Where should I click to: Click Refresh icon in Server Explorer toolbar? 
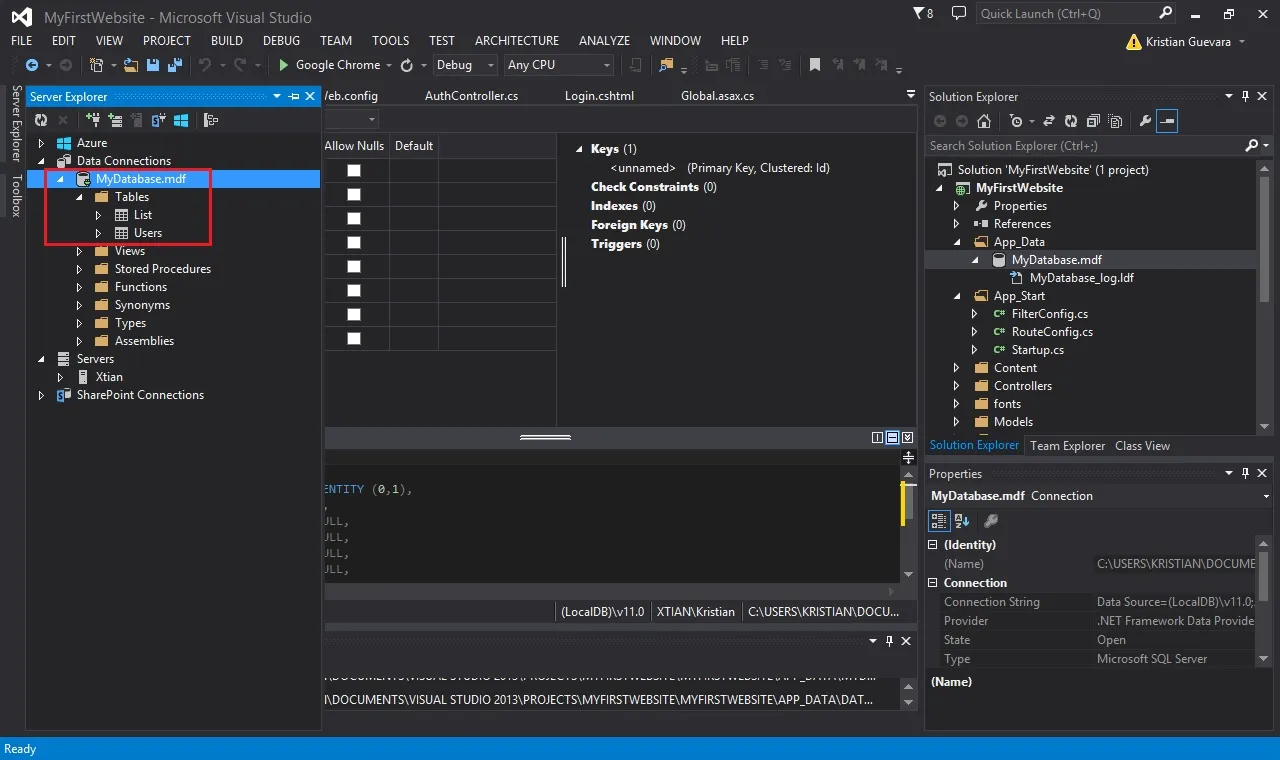41,120
